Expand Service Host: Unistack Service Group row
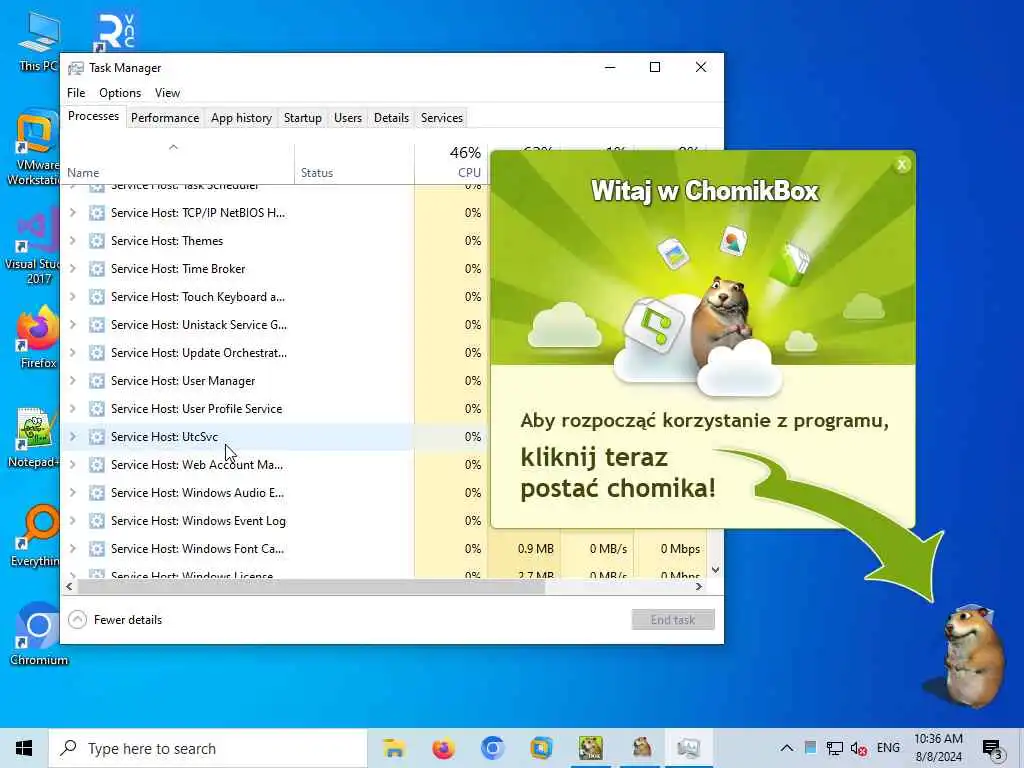 [72, 325]
